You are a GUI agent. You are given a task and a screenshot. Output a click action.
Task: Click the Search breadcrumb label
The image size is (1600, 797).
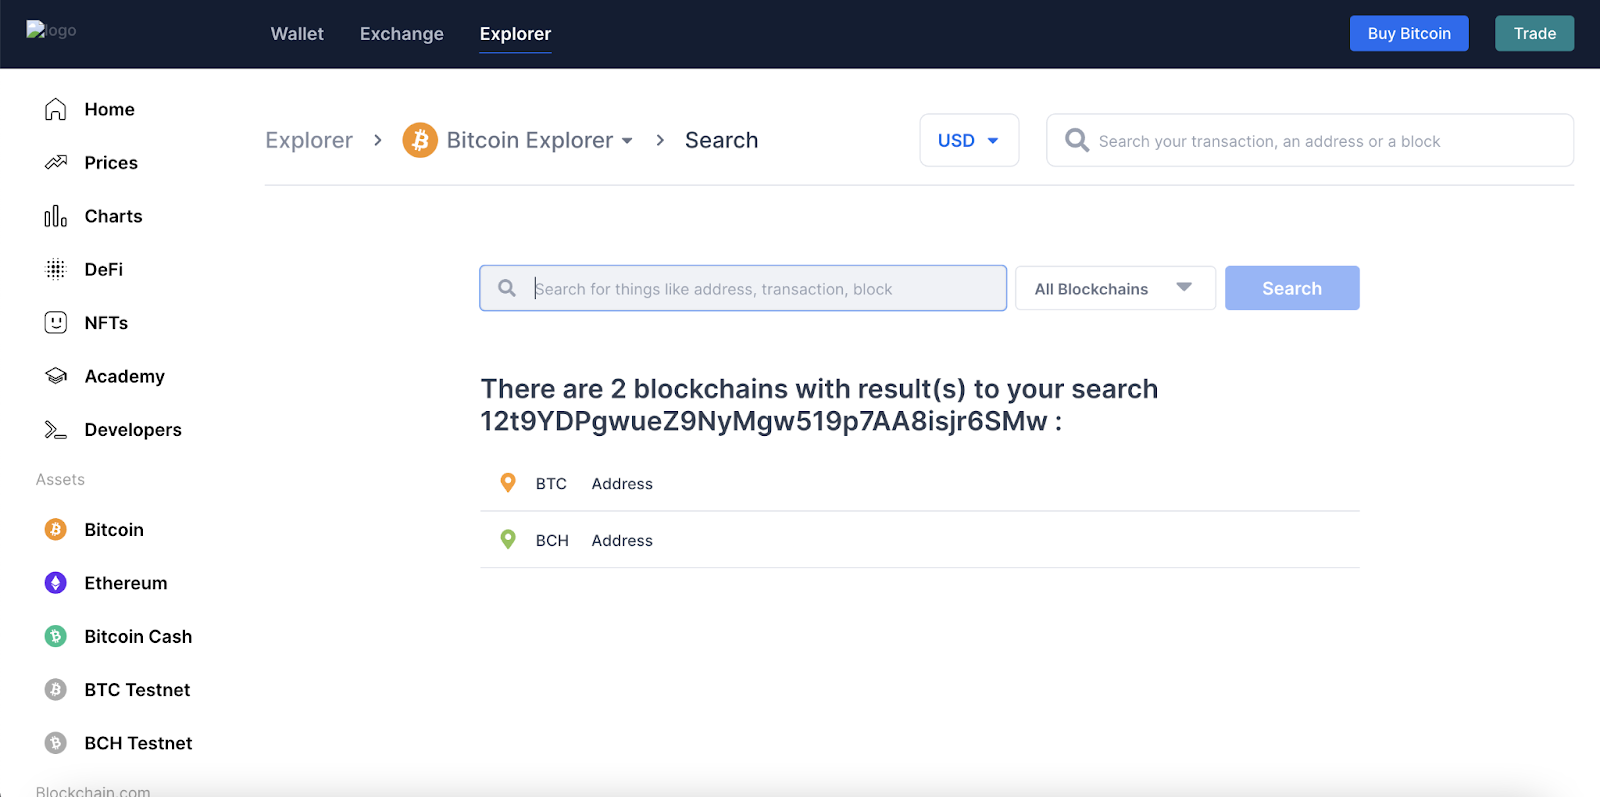pyautogui.click(x=721, y=140)
